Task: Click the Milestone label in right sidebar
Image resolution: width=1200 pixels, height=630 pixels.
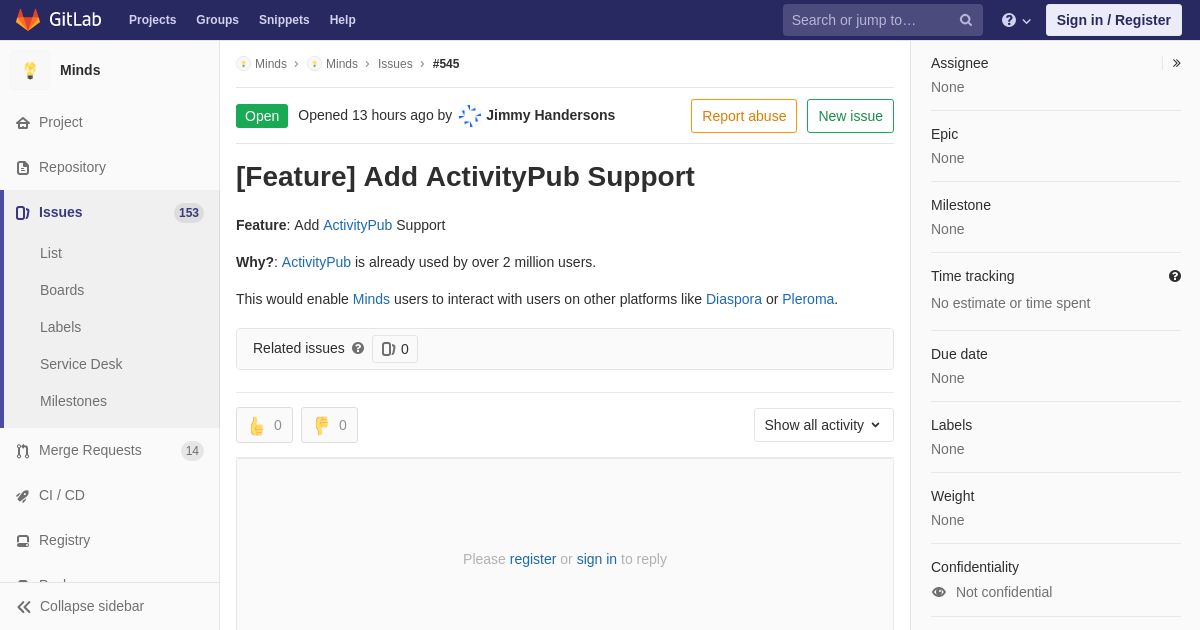Action: coord(961,205)
